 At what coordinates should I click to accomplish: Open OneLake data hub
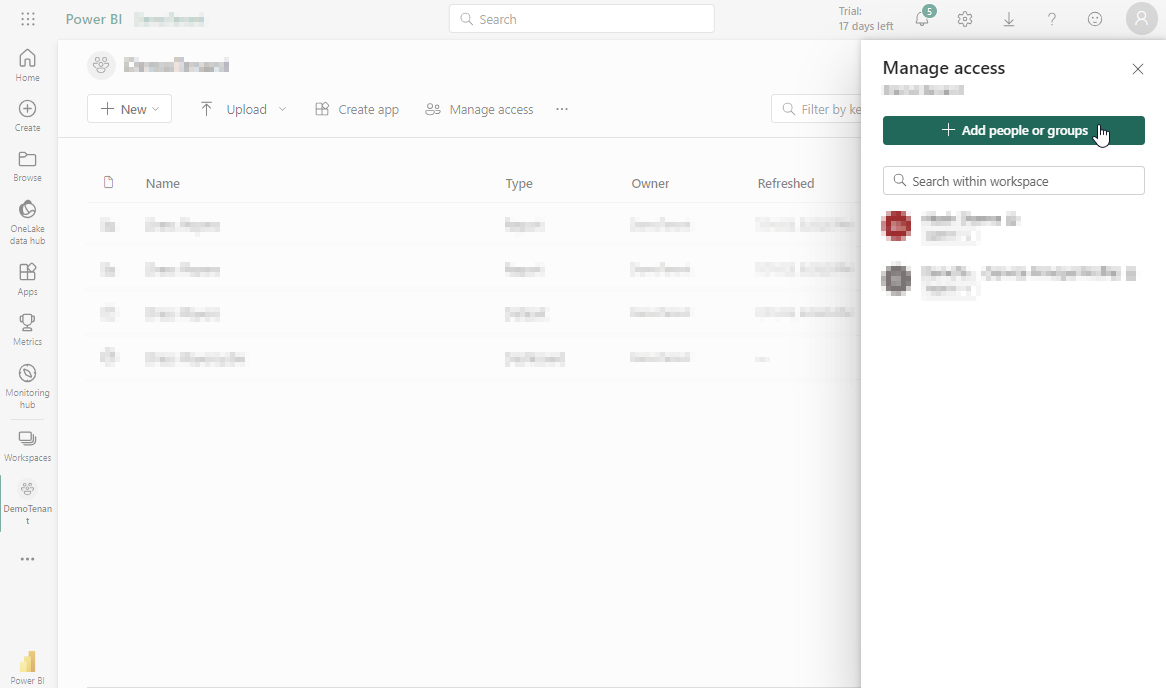point(28,222)
